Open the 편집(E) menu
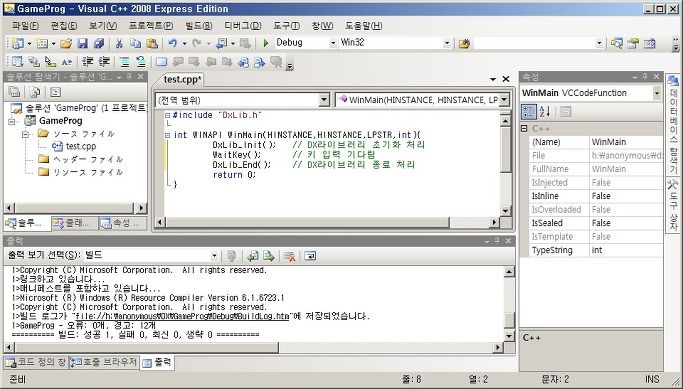This screenshot has height=389, width=683. (x=64, y=26)
